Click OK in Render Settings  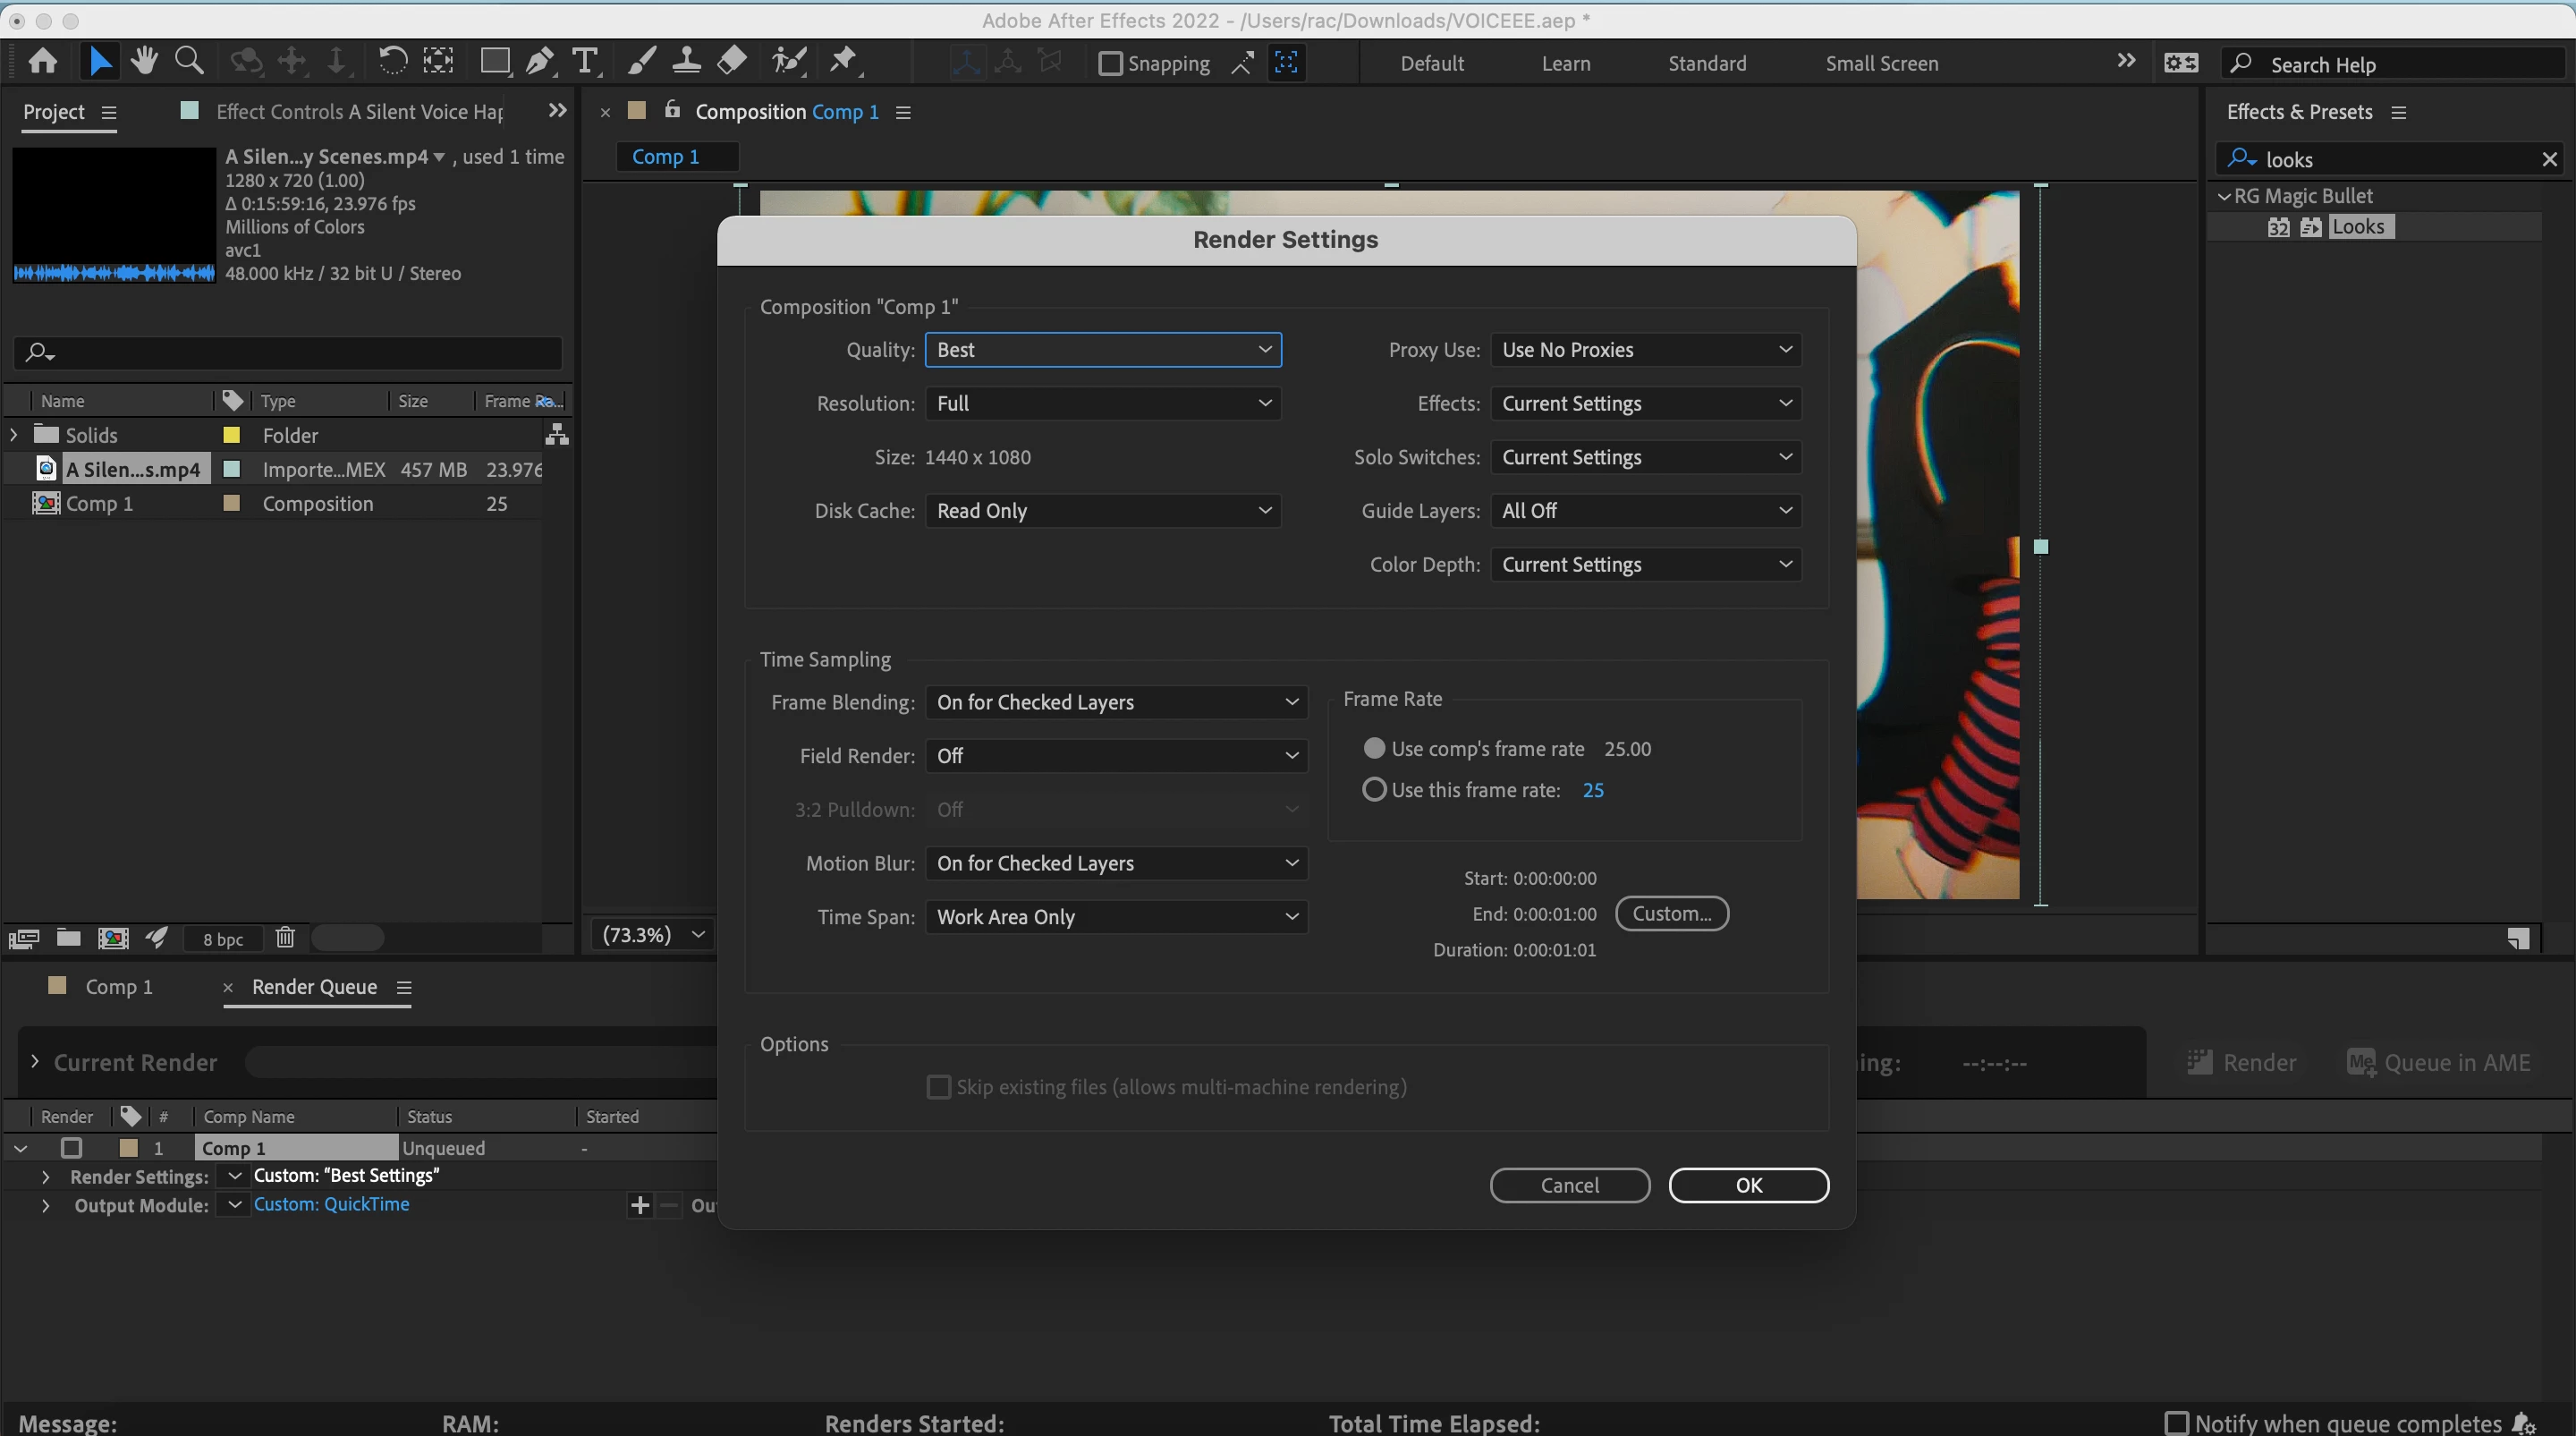1748,1185
